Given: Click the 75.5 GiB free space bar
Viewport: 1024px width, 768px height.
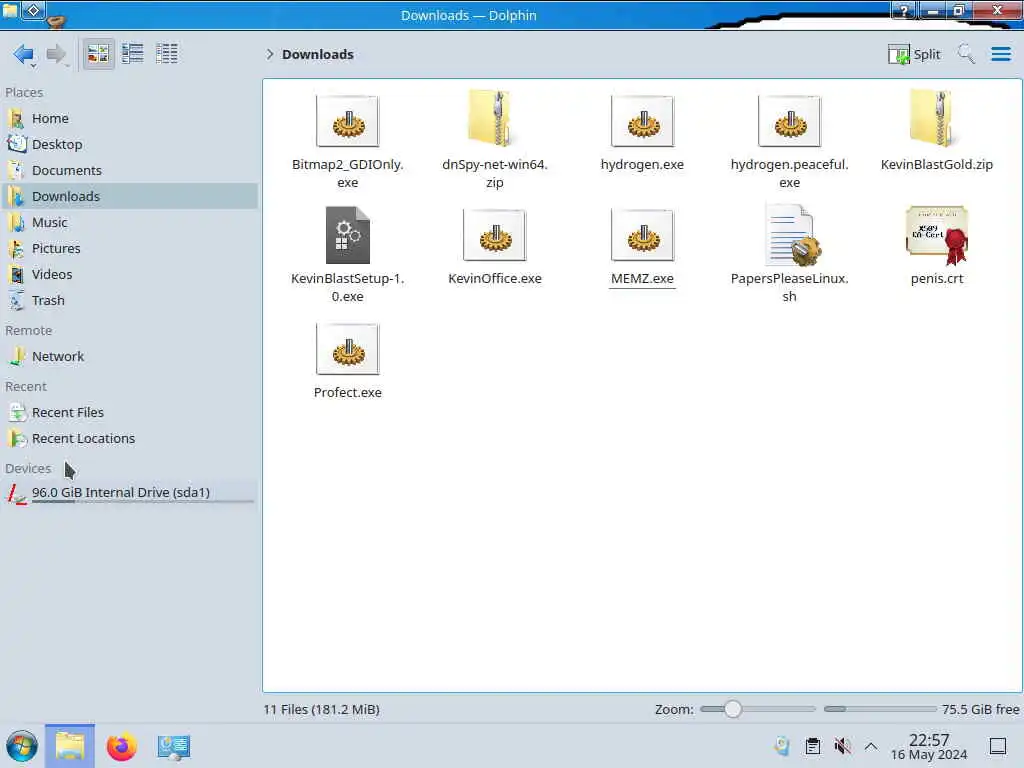Looking at the screenshot, I should pyautogui.click(x=880, y=709).
